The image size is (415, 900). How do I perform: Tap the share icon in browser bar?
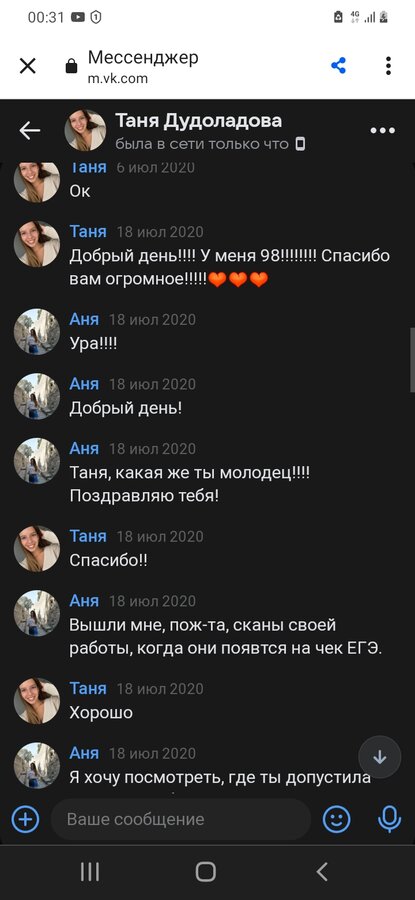(339, 65)
